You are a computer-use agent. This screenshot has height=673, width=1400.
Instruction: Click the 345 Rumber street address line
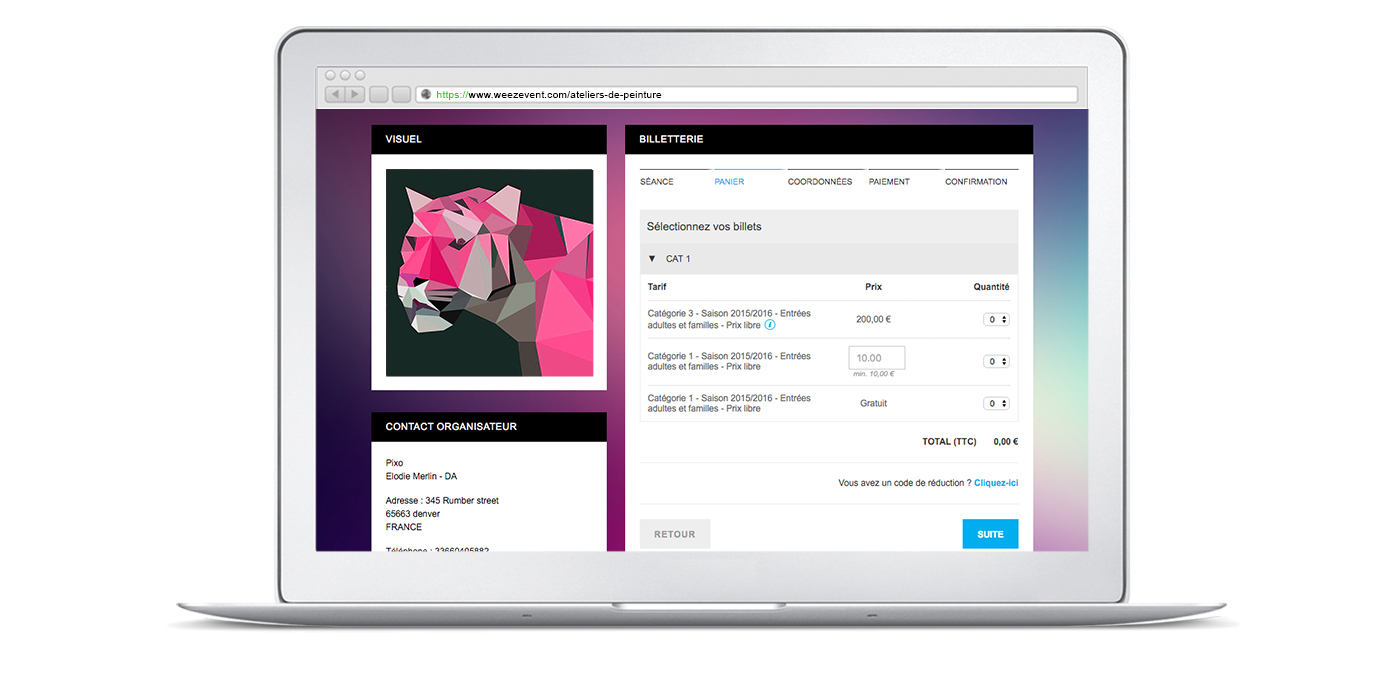442,501
